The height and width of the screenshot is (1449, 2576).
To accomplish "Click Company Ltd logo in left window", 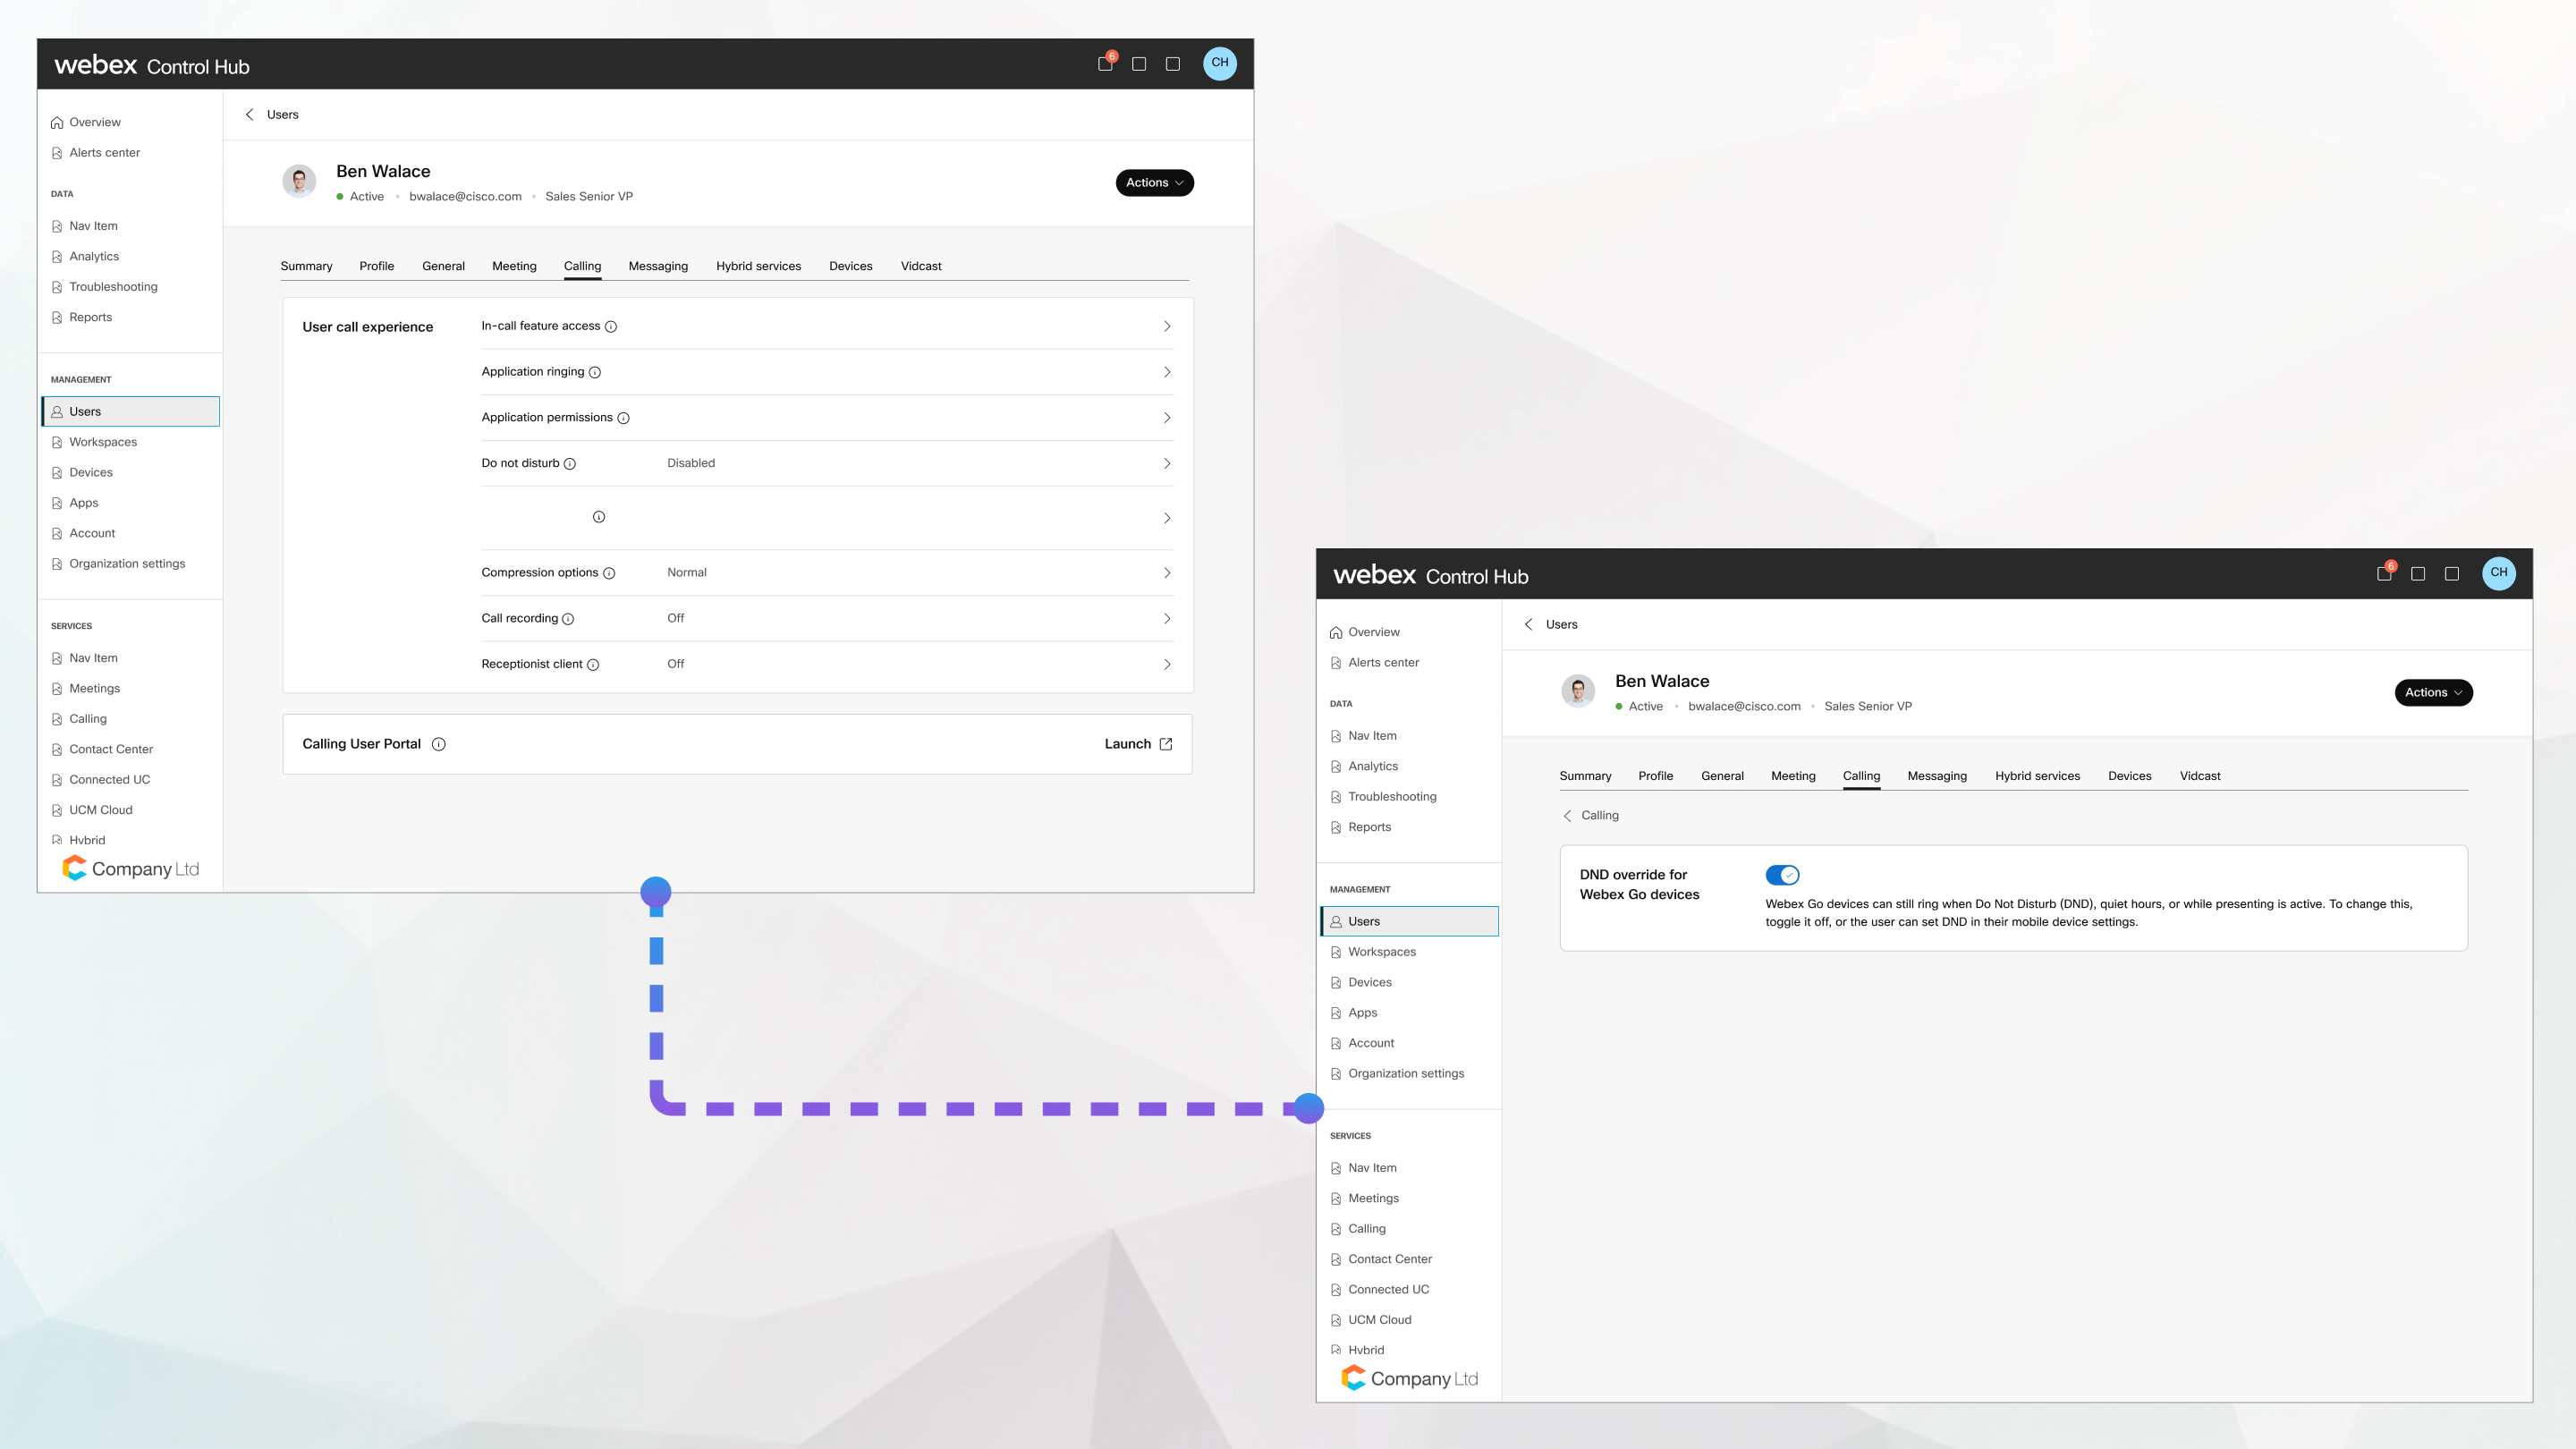I will point(131,868).
